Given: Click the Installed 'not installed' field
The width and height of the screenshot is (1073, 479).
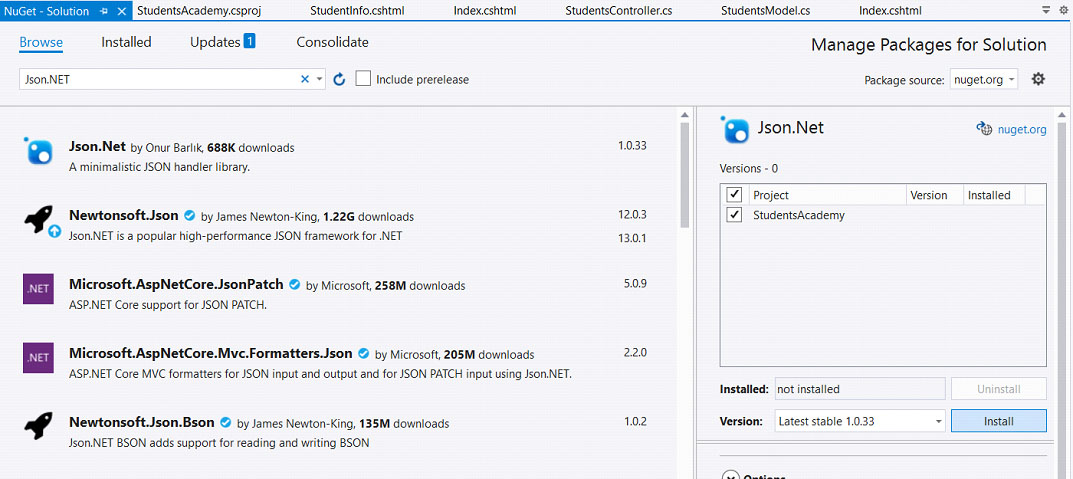Looking at the screenshot, I should 859,389.
